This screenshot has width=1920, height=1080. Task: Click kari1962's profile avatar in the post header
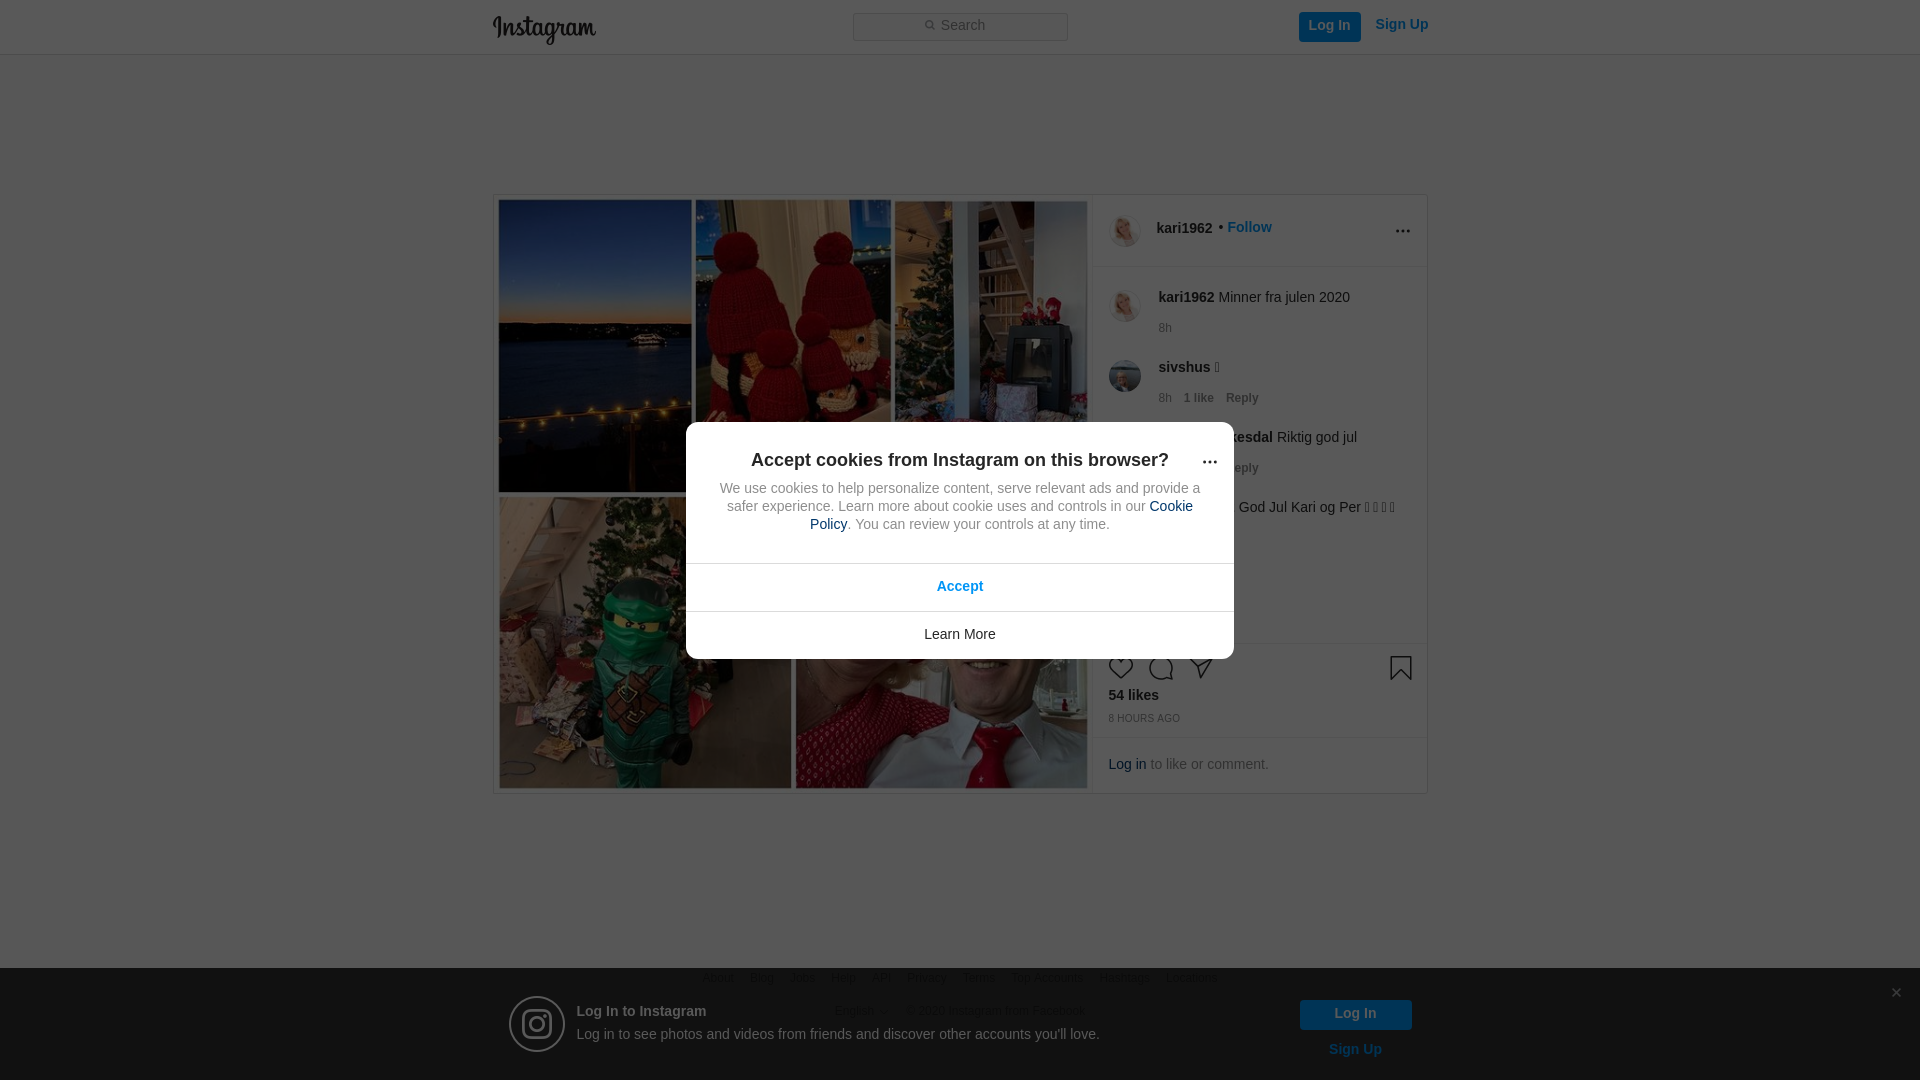[x=1124, y=231]
